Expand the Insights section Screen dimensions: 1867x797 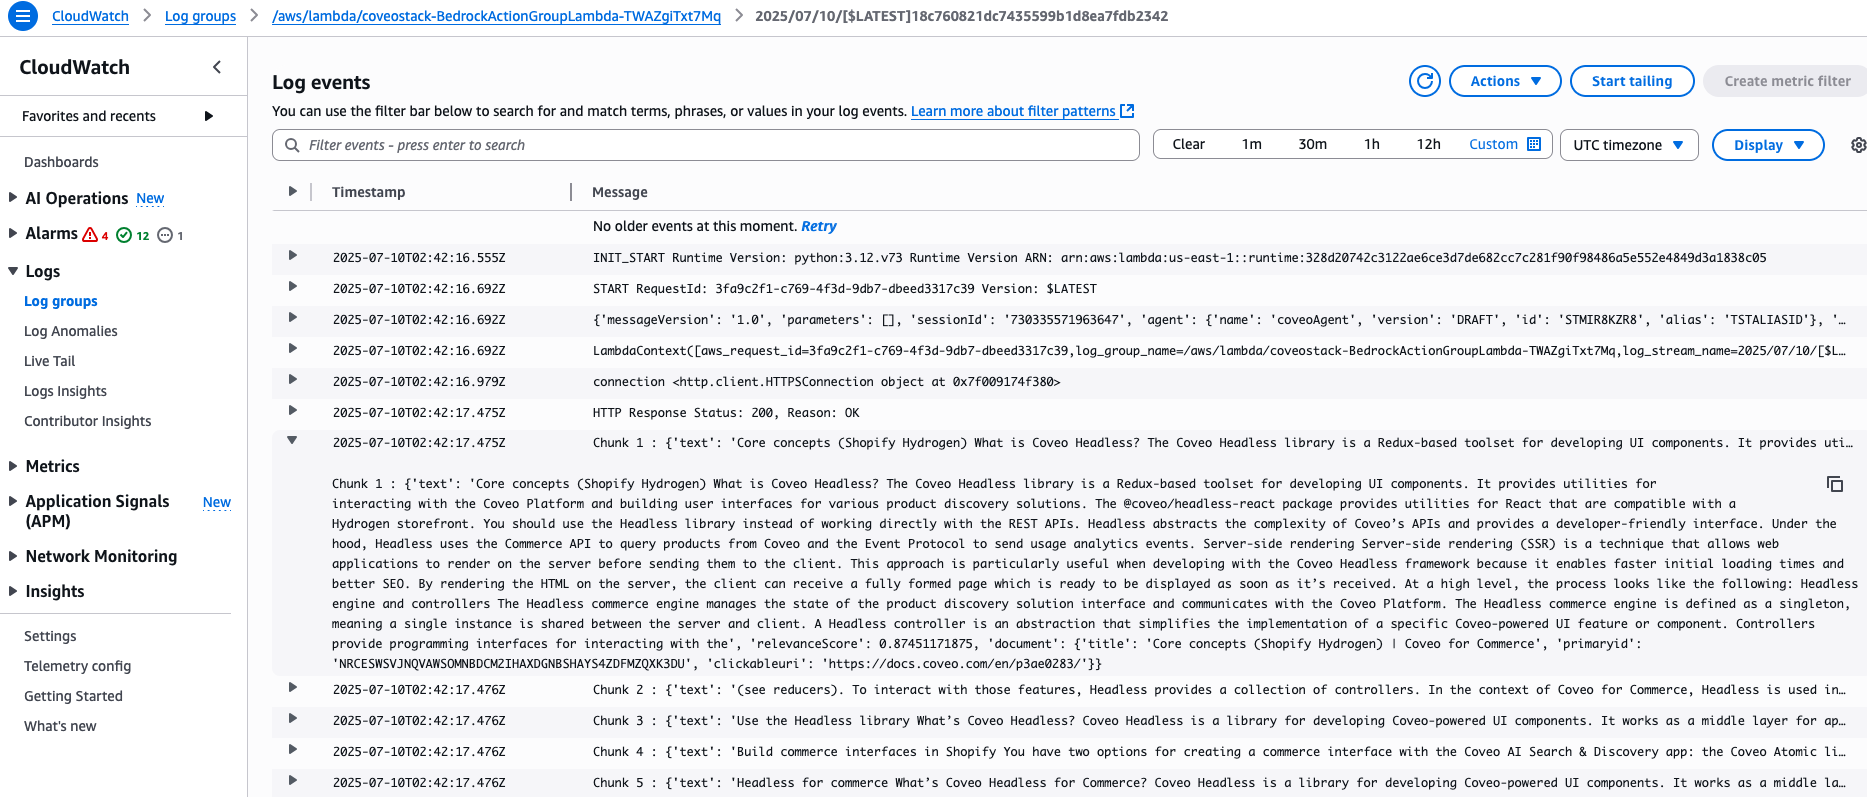[13, 591]
